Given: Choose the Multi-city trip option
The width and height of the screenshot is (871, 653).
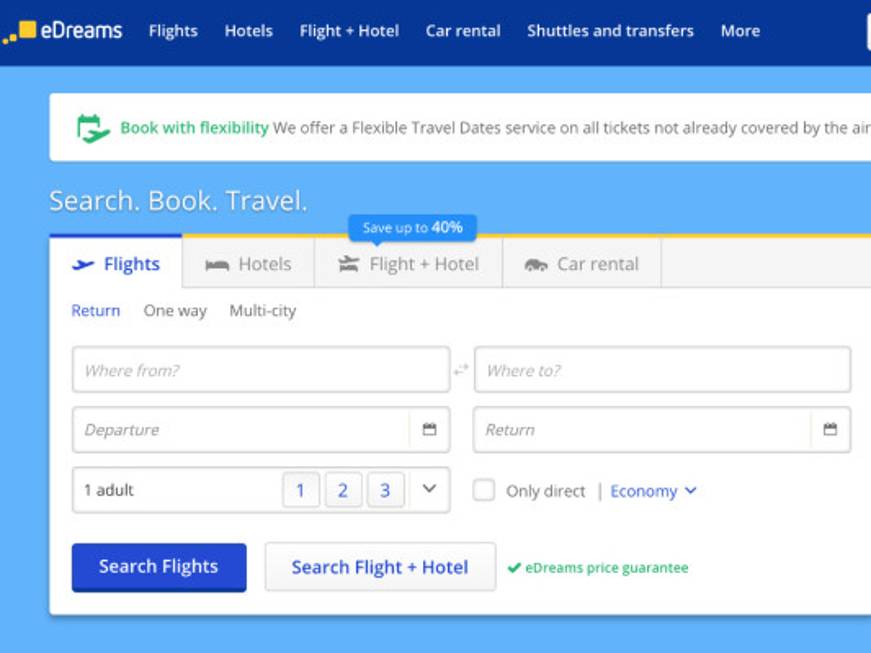Looking at the screenshot, I should tap(263, 310).
